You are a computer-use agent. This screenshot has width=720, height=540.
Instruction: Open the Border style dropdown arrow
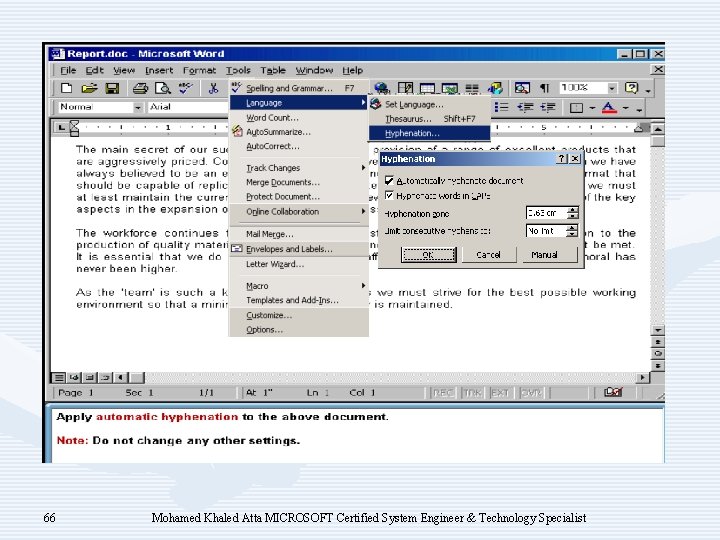pyautogui.click(x=592, y=108)
